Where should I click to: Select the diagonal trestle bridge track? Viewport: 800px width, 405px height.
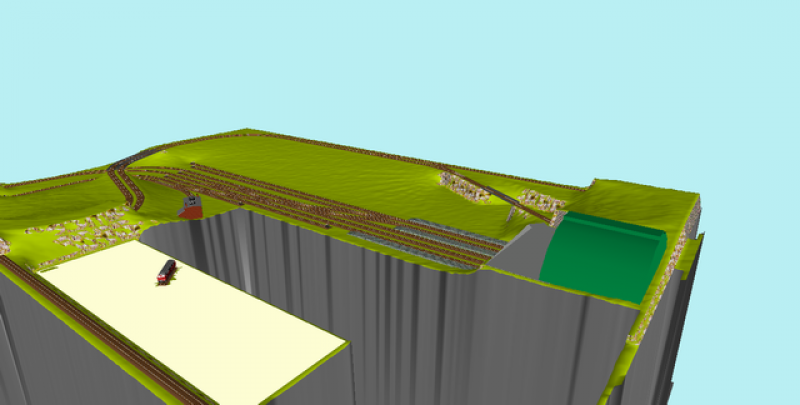click(525, 207)
